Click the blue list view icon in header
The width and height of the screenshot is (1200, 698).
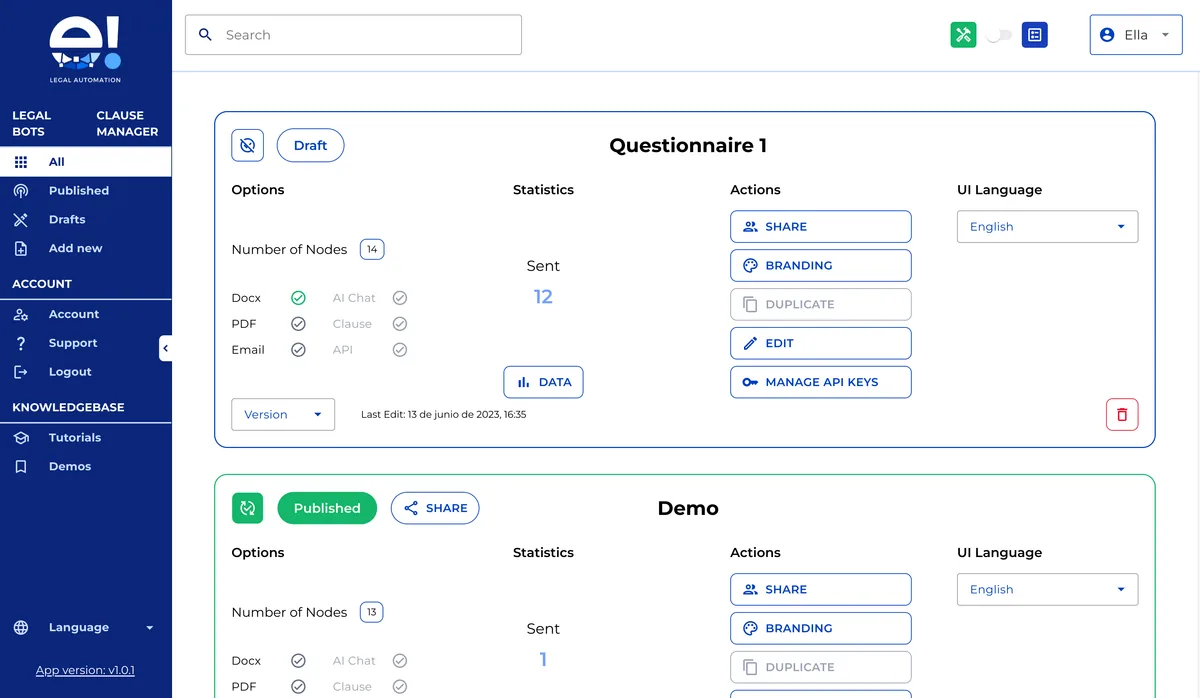pyautogui.click(x=1034, y=34)
